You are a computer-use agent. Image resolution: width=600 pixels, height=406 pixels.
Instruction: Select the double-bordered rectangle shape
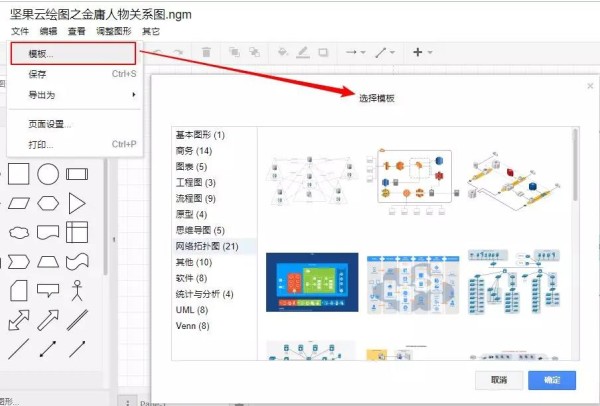click(x=77, y=174)
